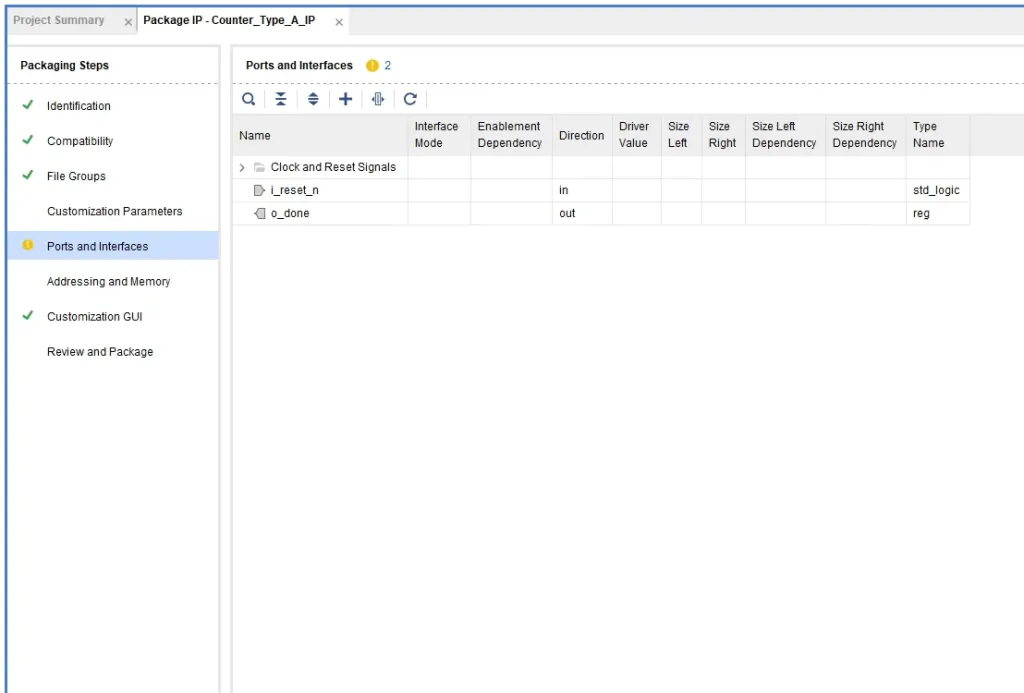
Task: Click the 'reg' type name cell
Action: pos(938,213)
